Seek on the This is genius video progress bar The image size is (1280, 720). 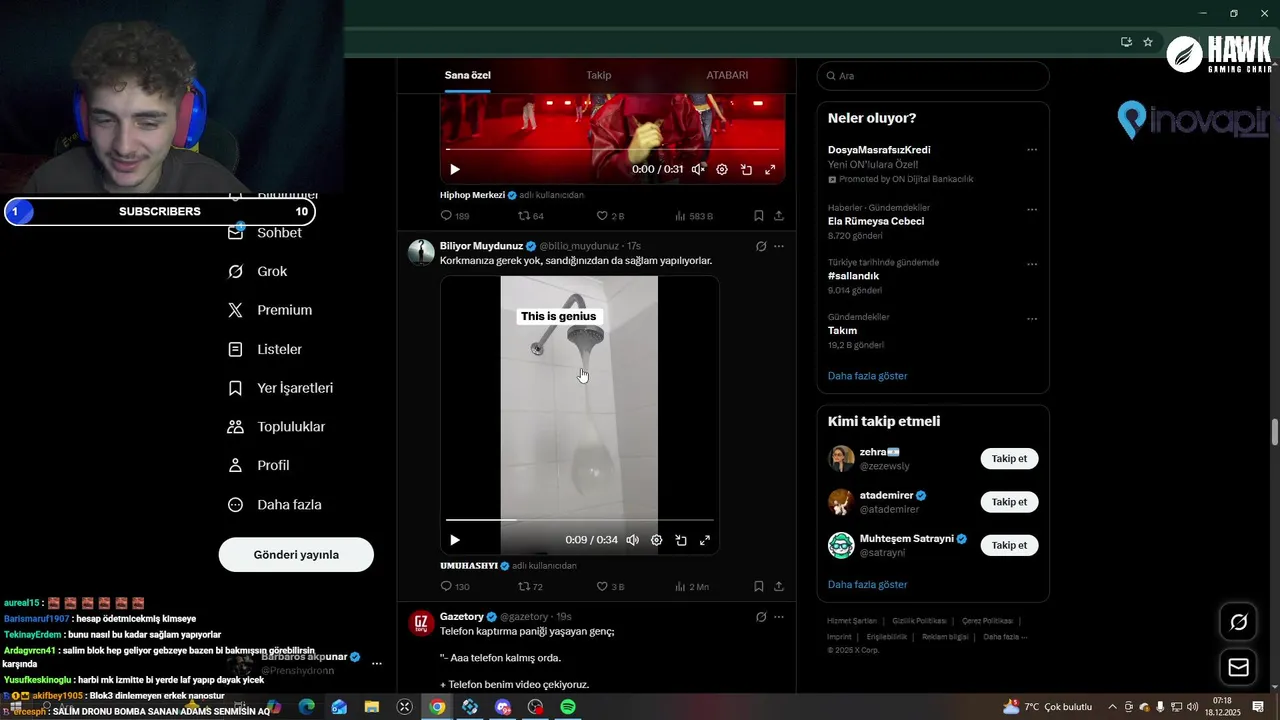coord(580,520)
